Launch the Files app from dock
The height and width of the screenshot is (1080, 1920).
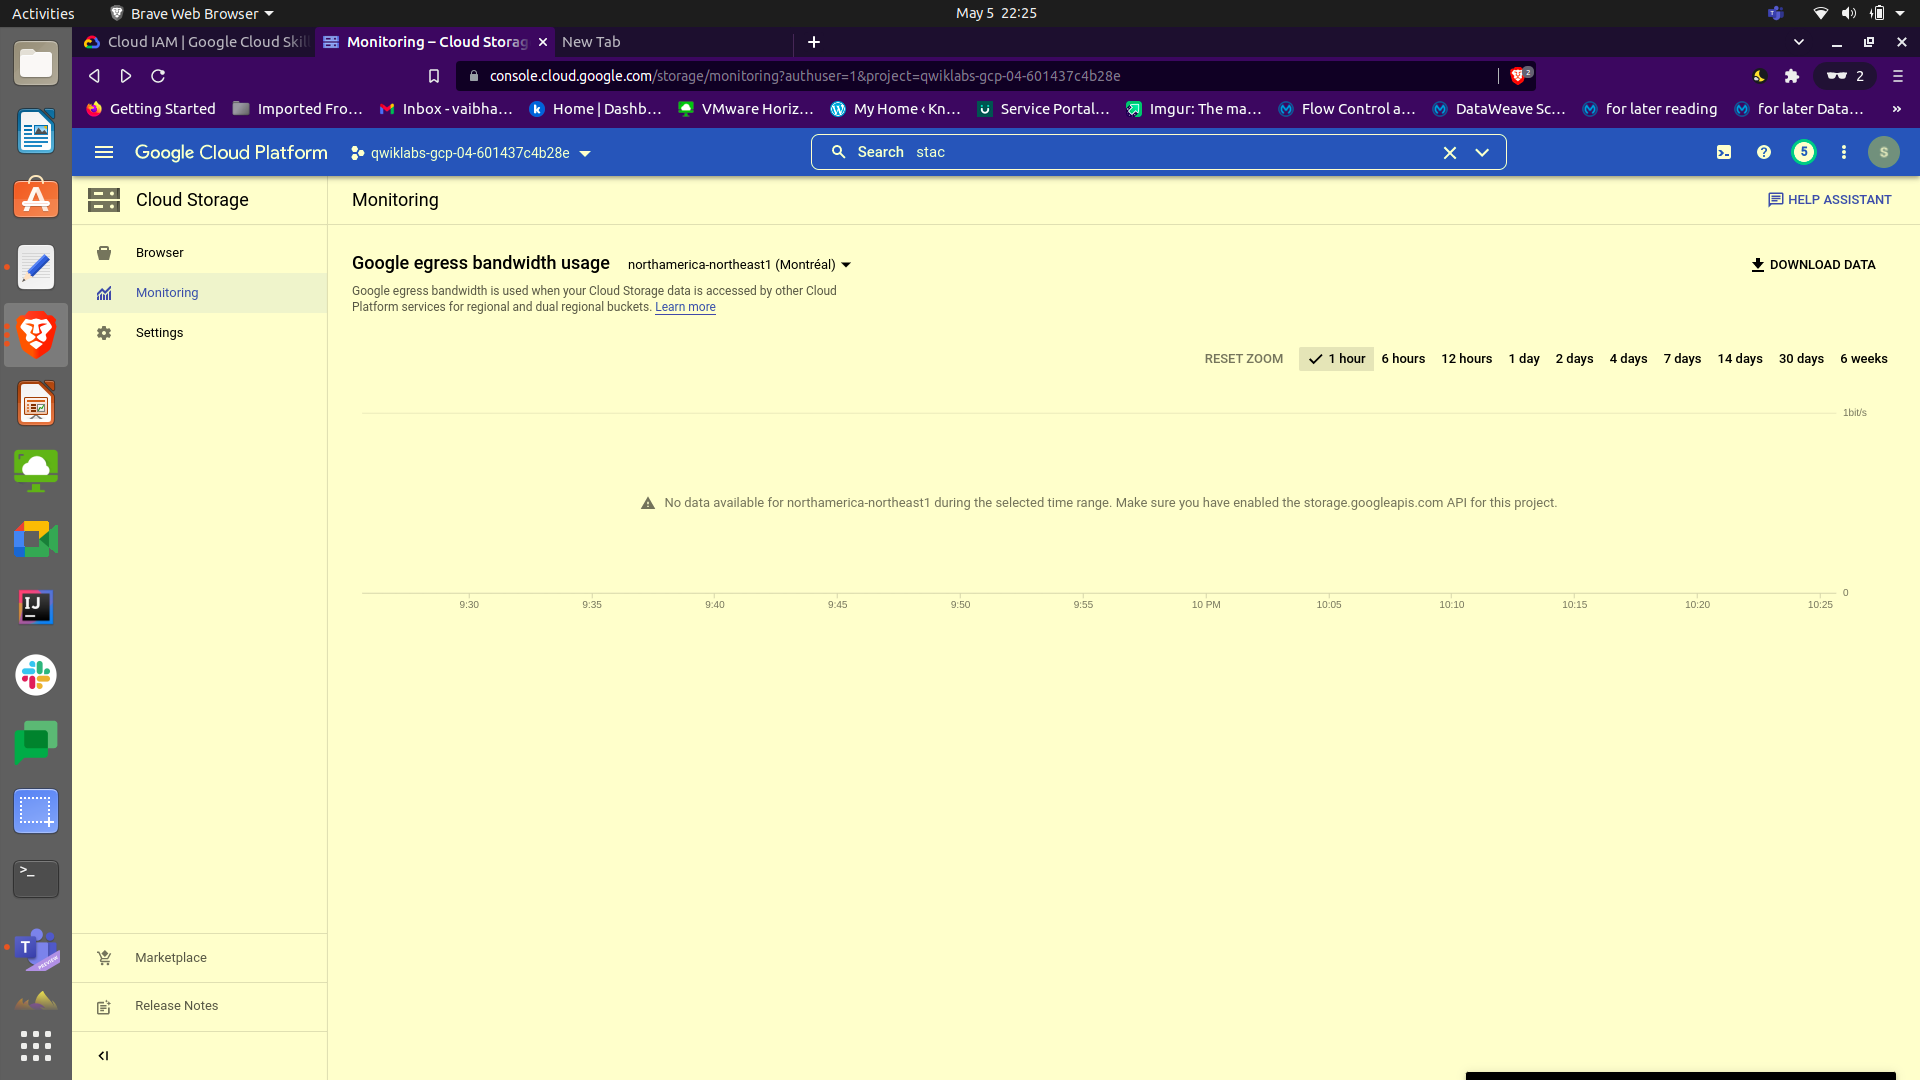click(35, 63)
